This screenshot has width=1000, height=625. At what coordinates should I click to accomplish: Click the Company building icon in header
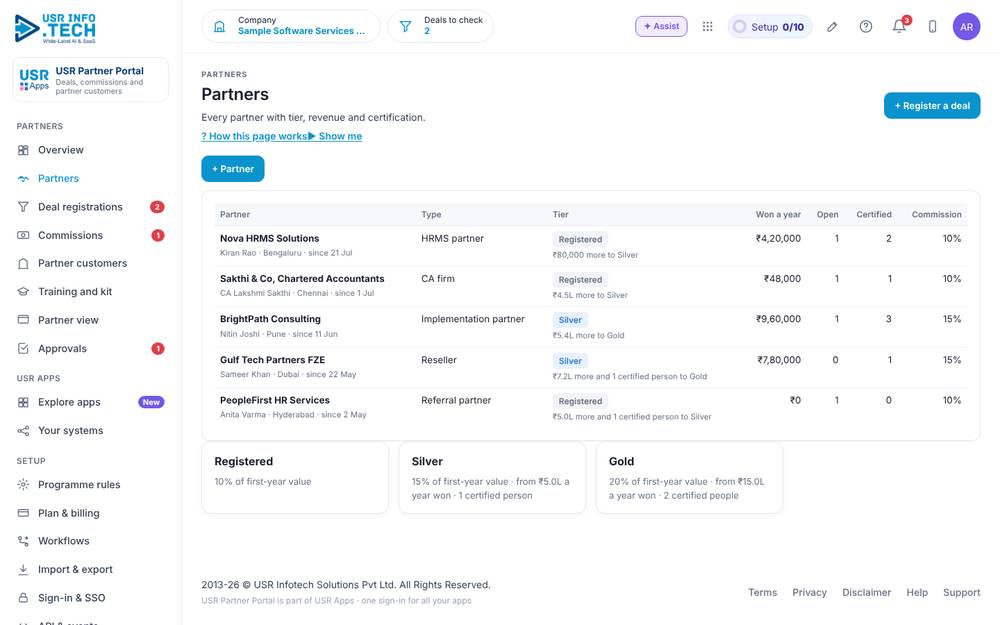click(219, 27)
